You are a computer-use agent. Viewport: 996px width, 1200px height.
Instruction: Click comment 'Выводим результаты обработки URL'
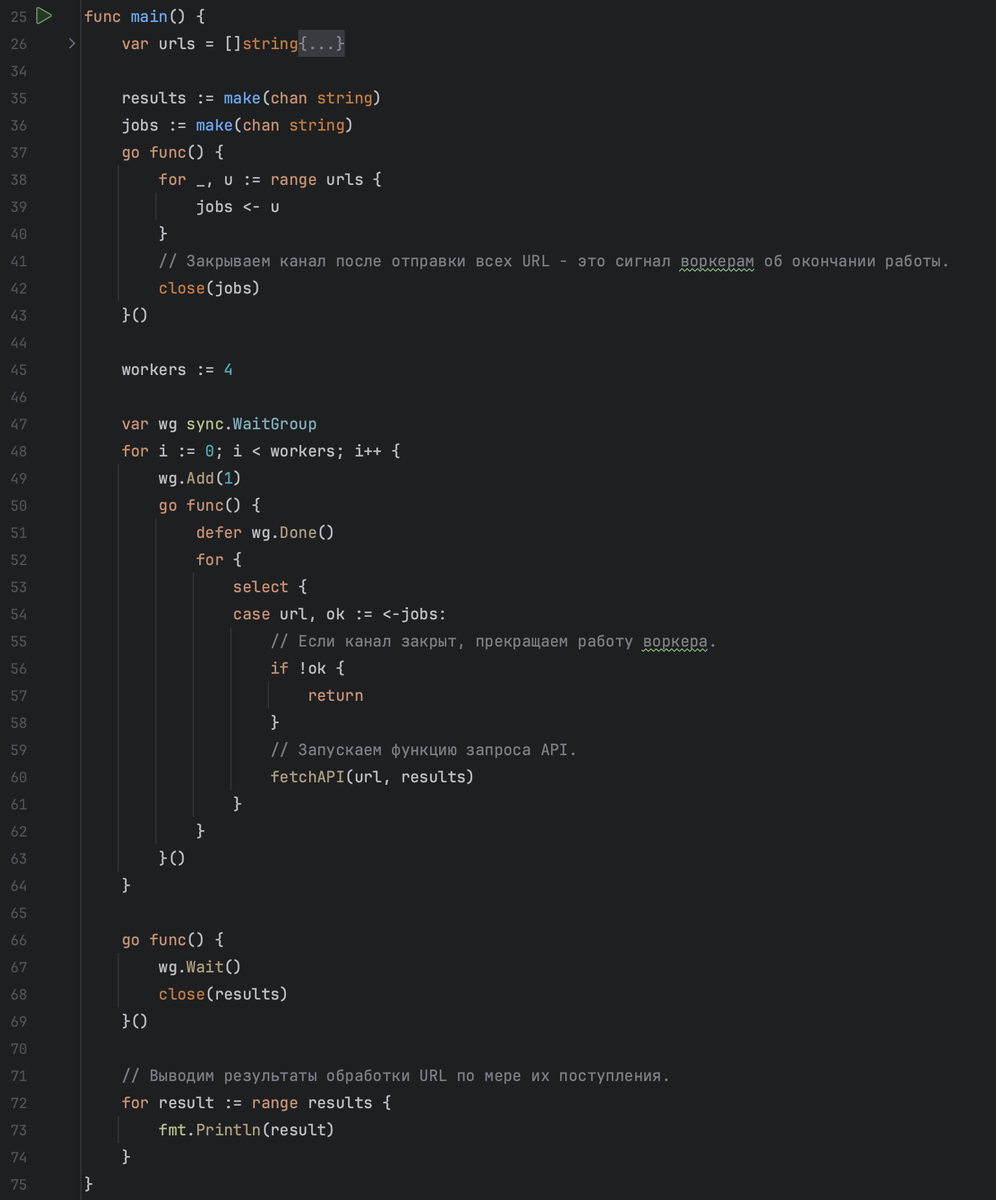[x=298, y=1076]
